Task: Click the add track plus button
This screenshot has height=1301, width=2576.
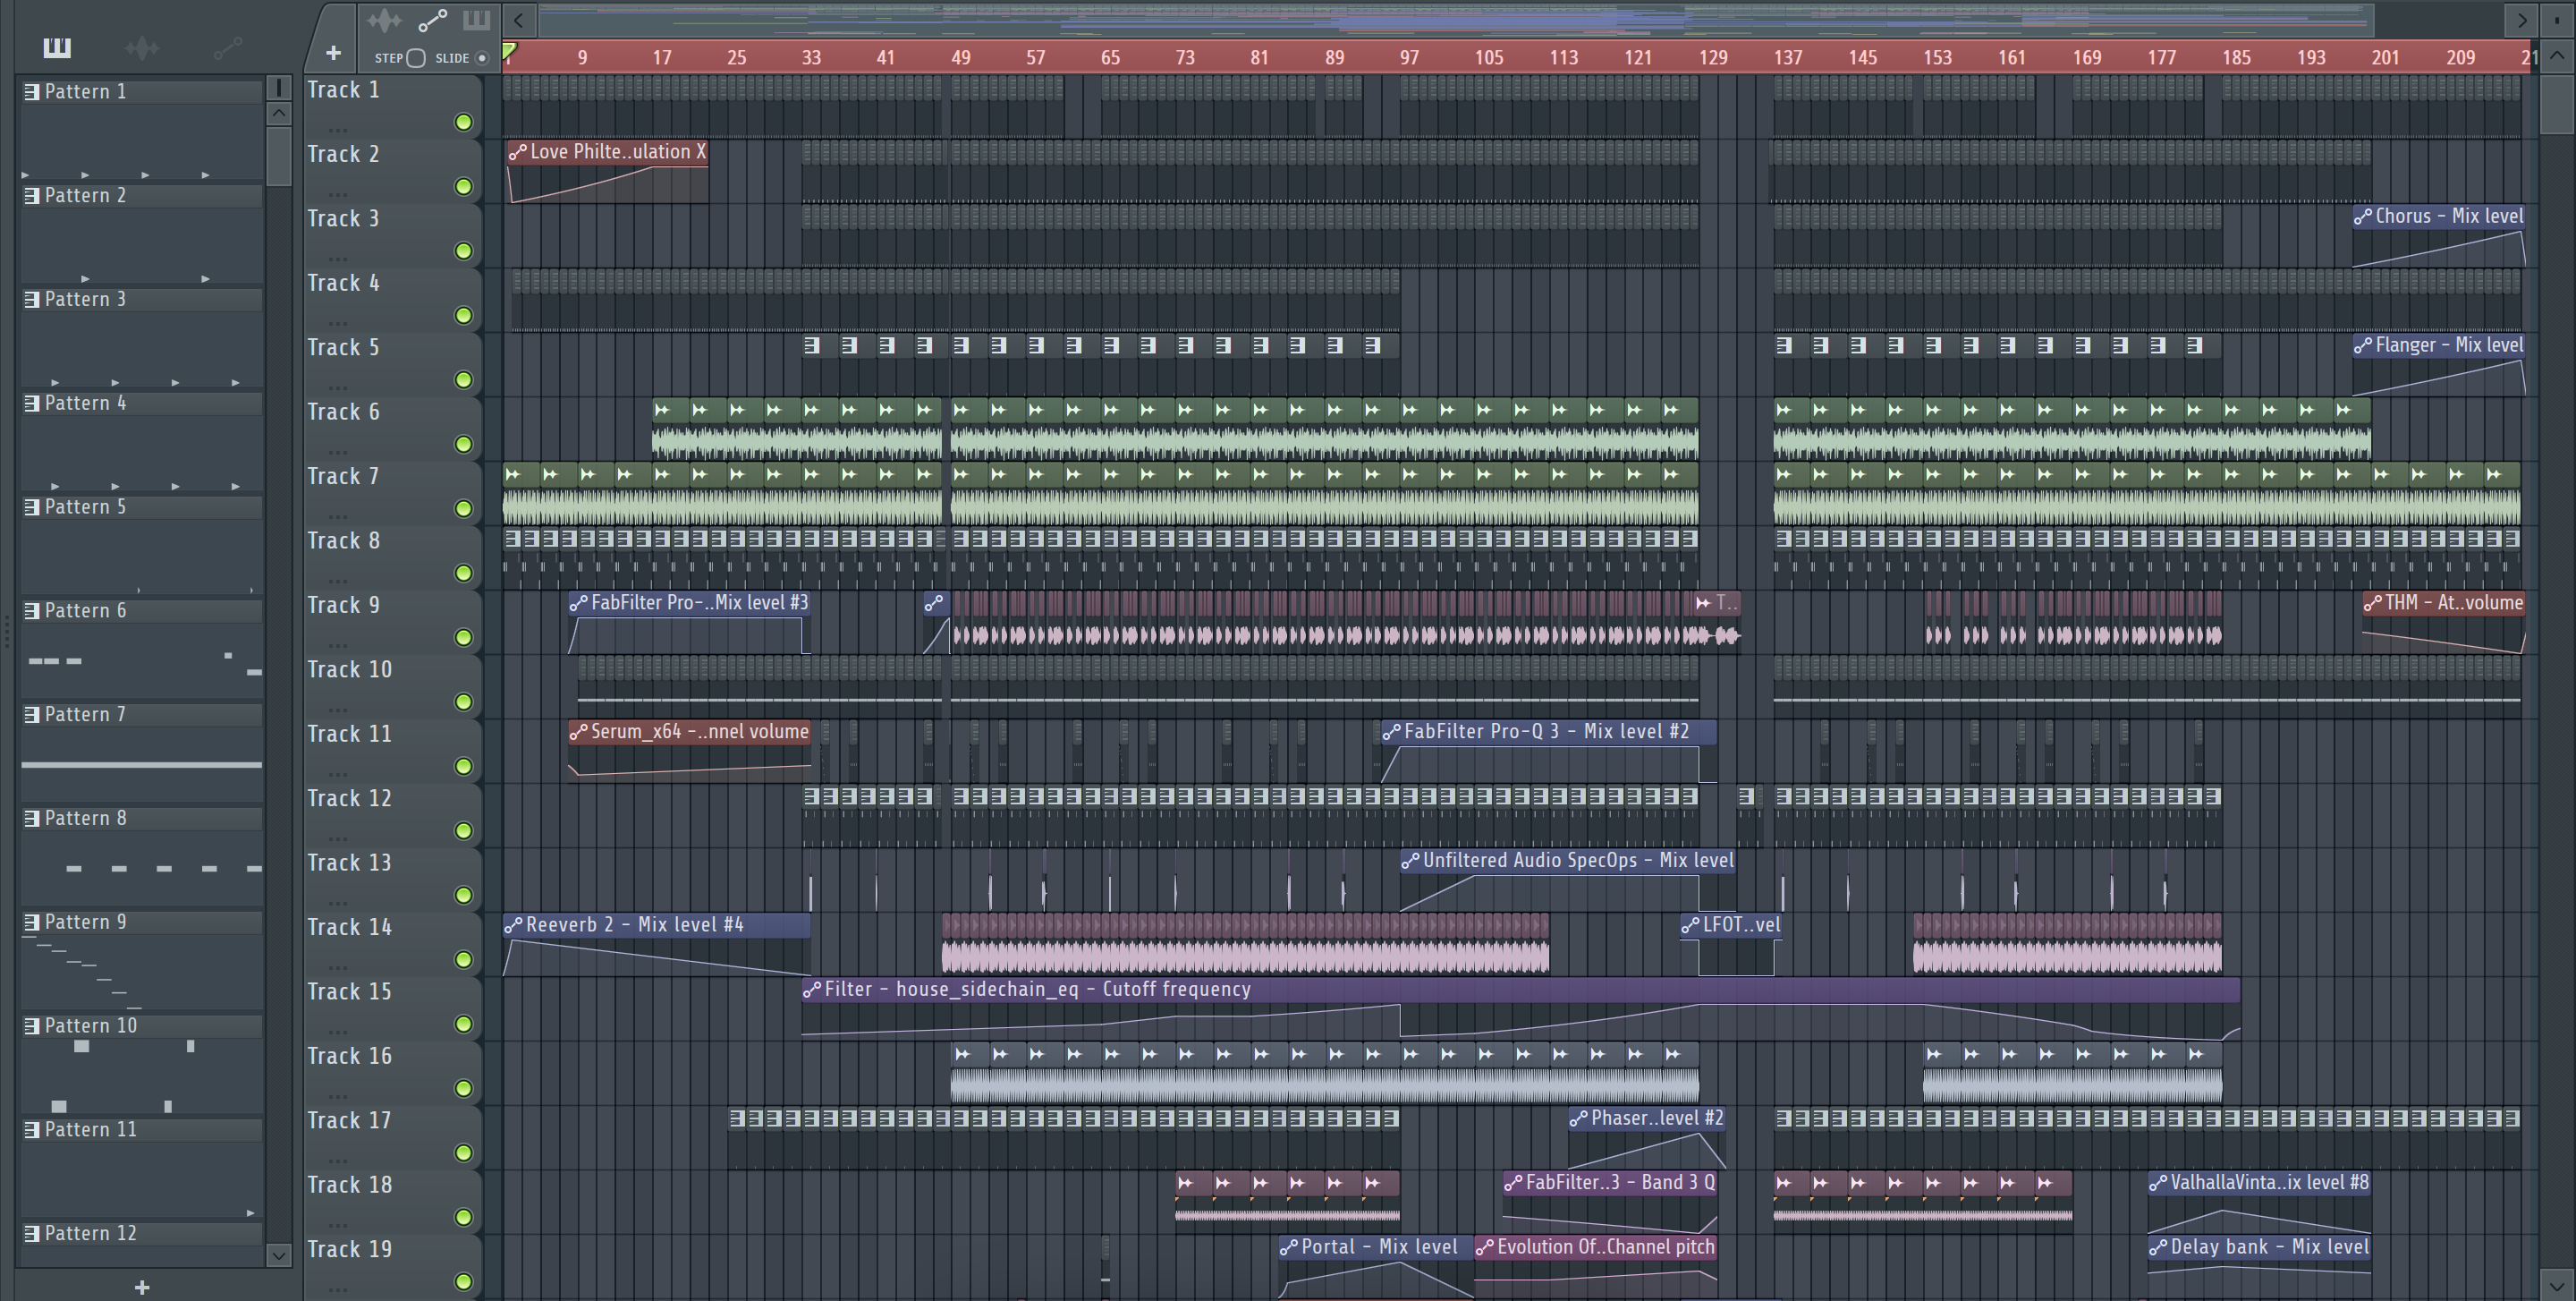Action: pos(333,52)
